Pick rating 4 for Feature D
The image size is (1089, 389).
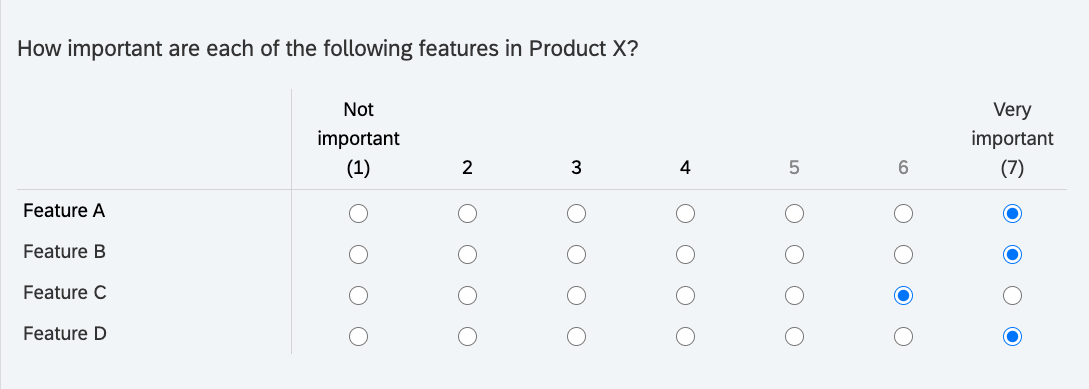(685, 337)
